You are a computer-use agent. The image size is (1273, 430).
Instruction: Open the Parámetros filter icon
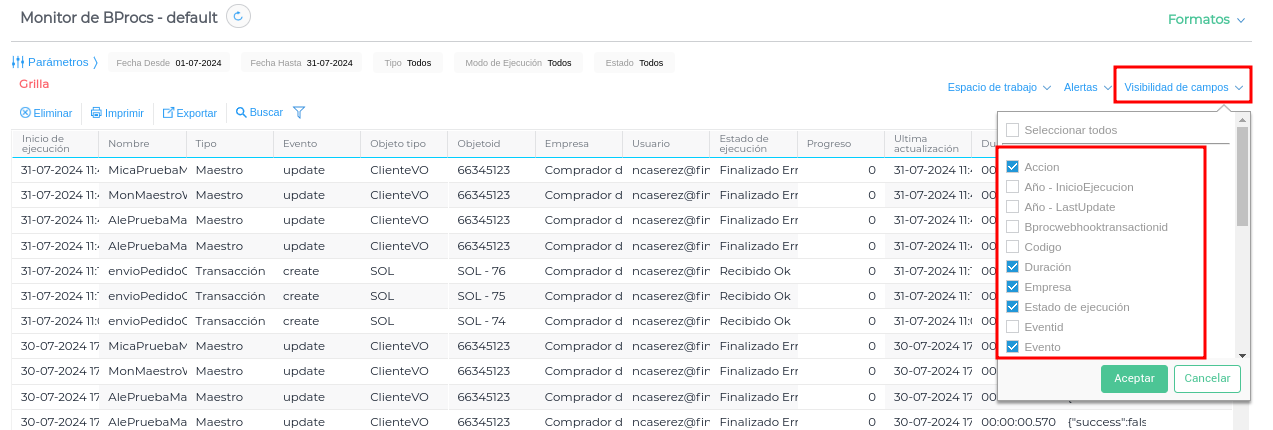point(17,62)
